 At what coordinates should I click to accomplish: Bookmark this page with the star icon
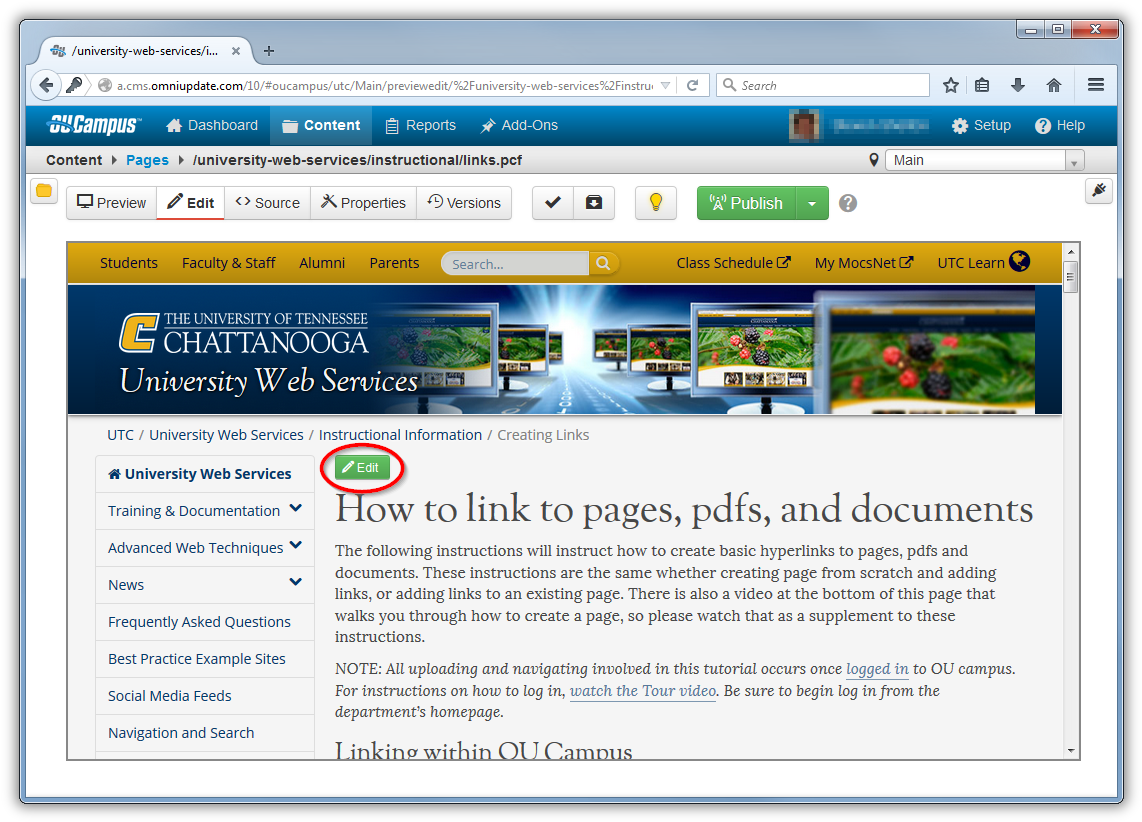(x=950, y=85)
